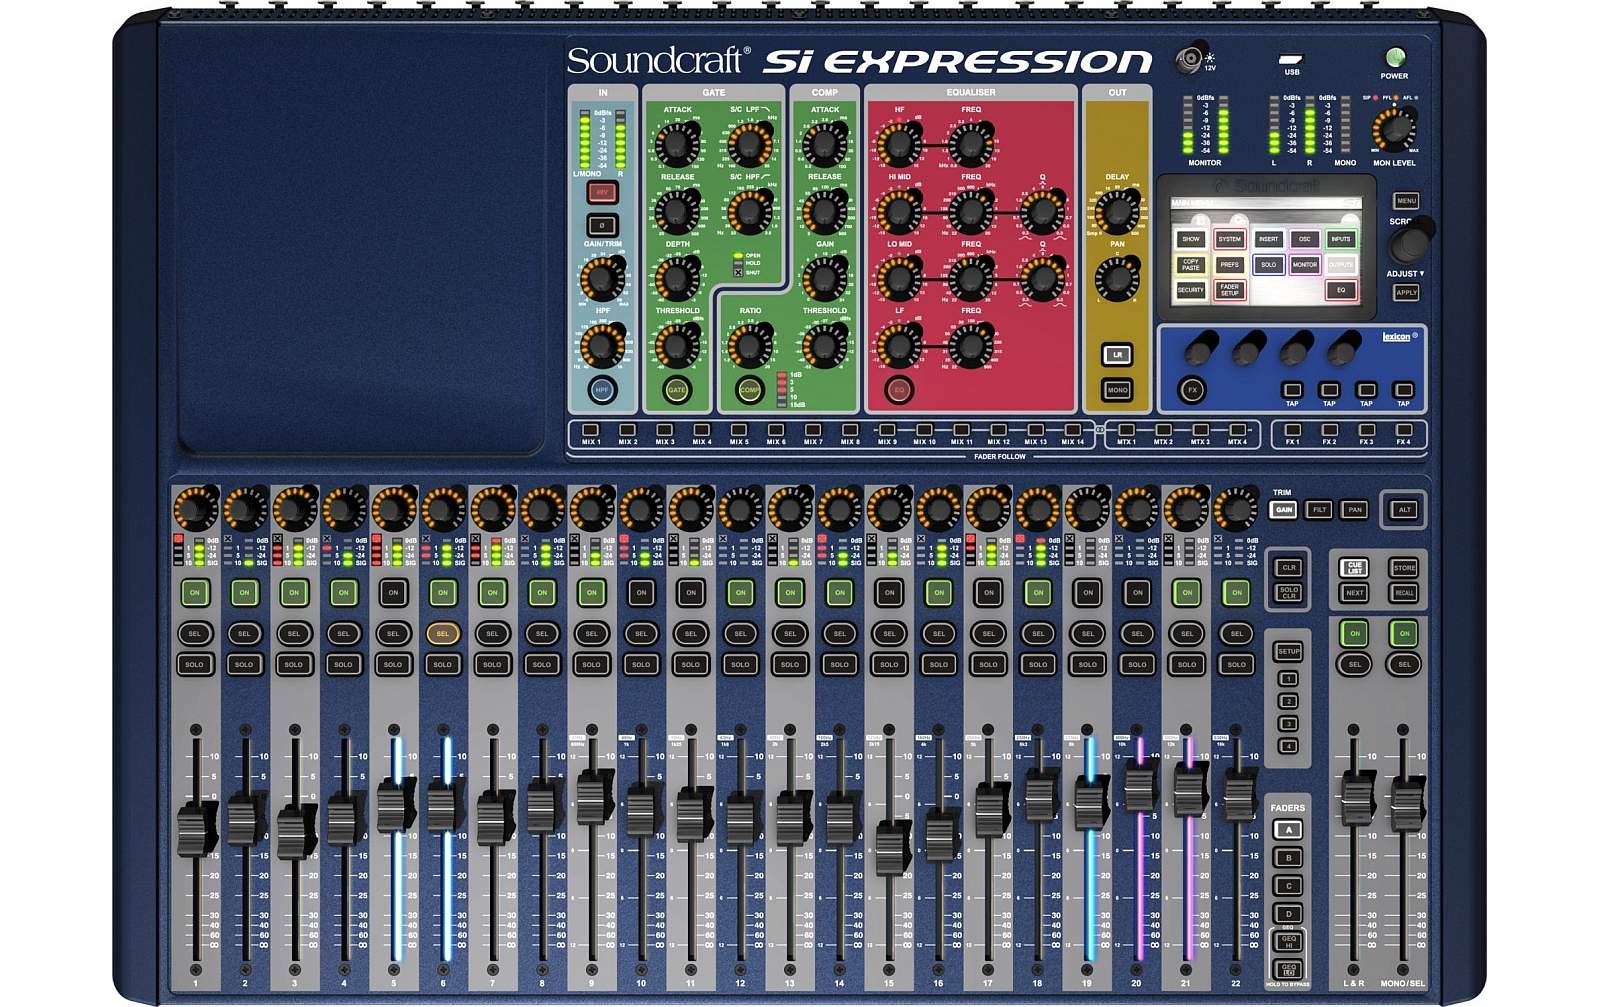Select INSERT on the touchscreen
The height and width of the screenshot is (1007, 1600).
point(1268,239)
